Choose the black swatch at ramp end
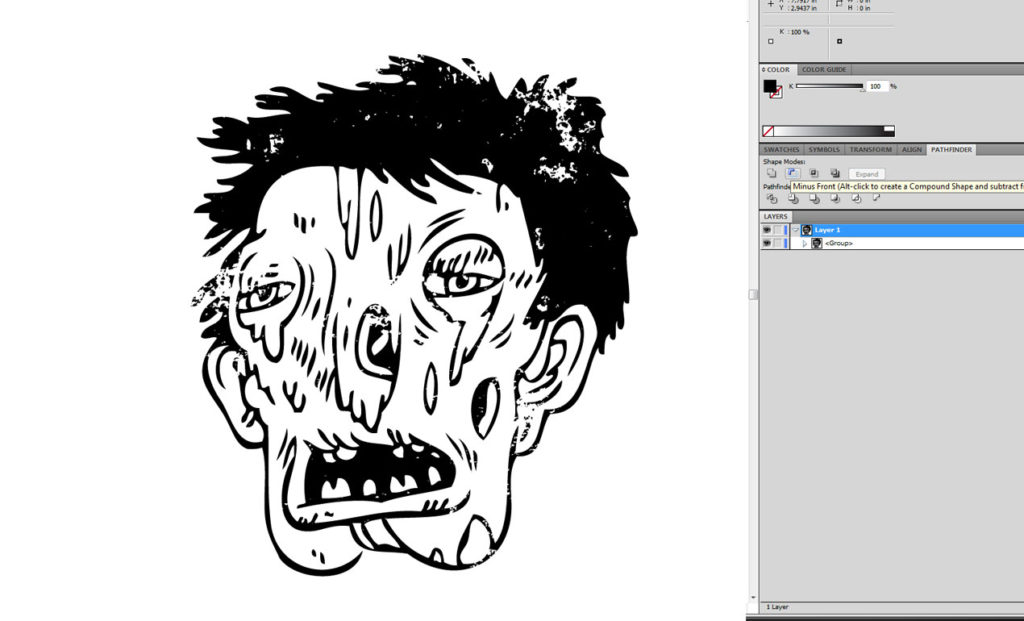The image size is (1024, 621). [x=889, y=134]
